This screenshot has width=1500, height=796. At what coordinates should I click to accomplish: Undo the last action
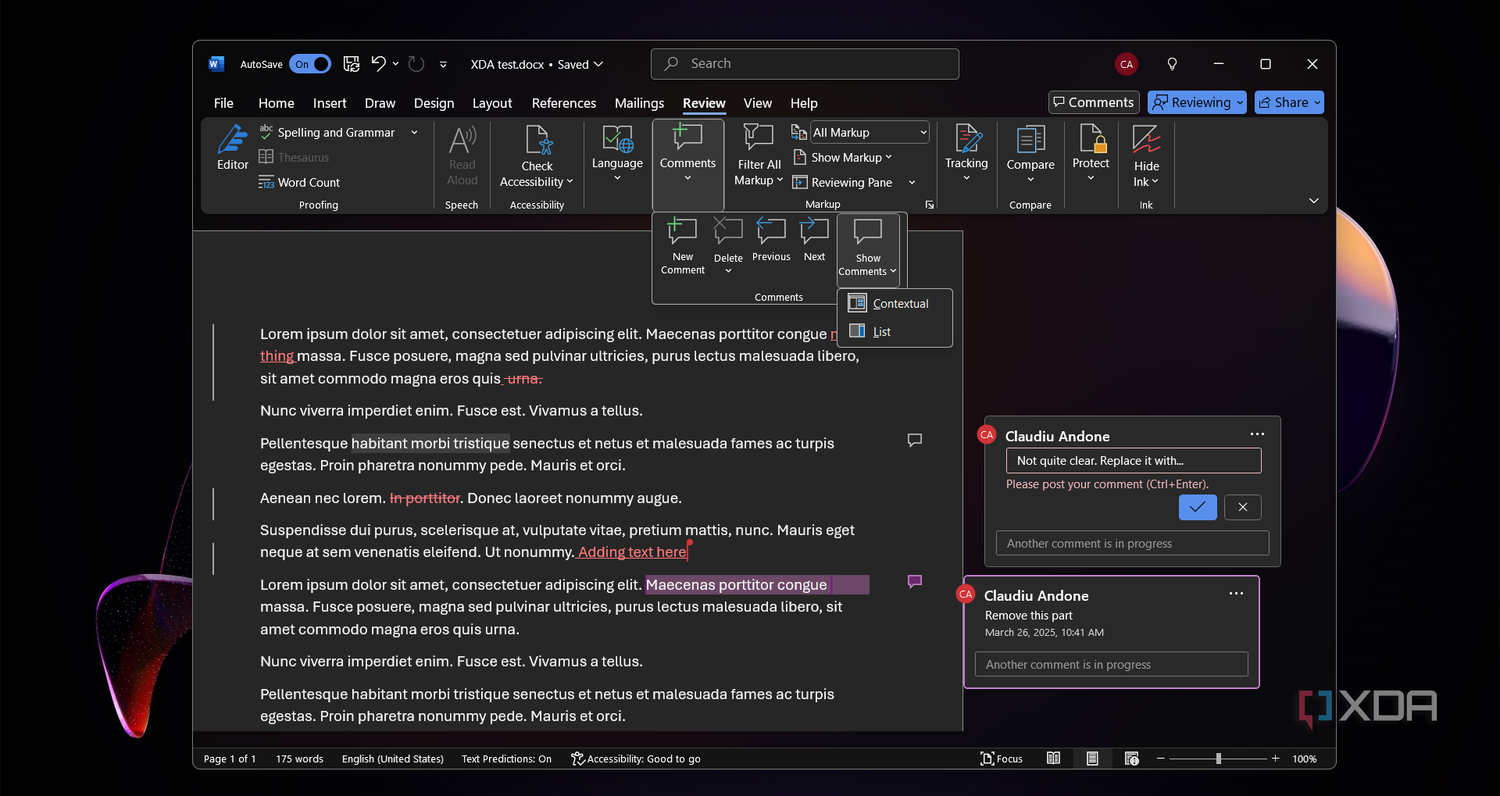tap(378, 64)
